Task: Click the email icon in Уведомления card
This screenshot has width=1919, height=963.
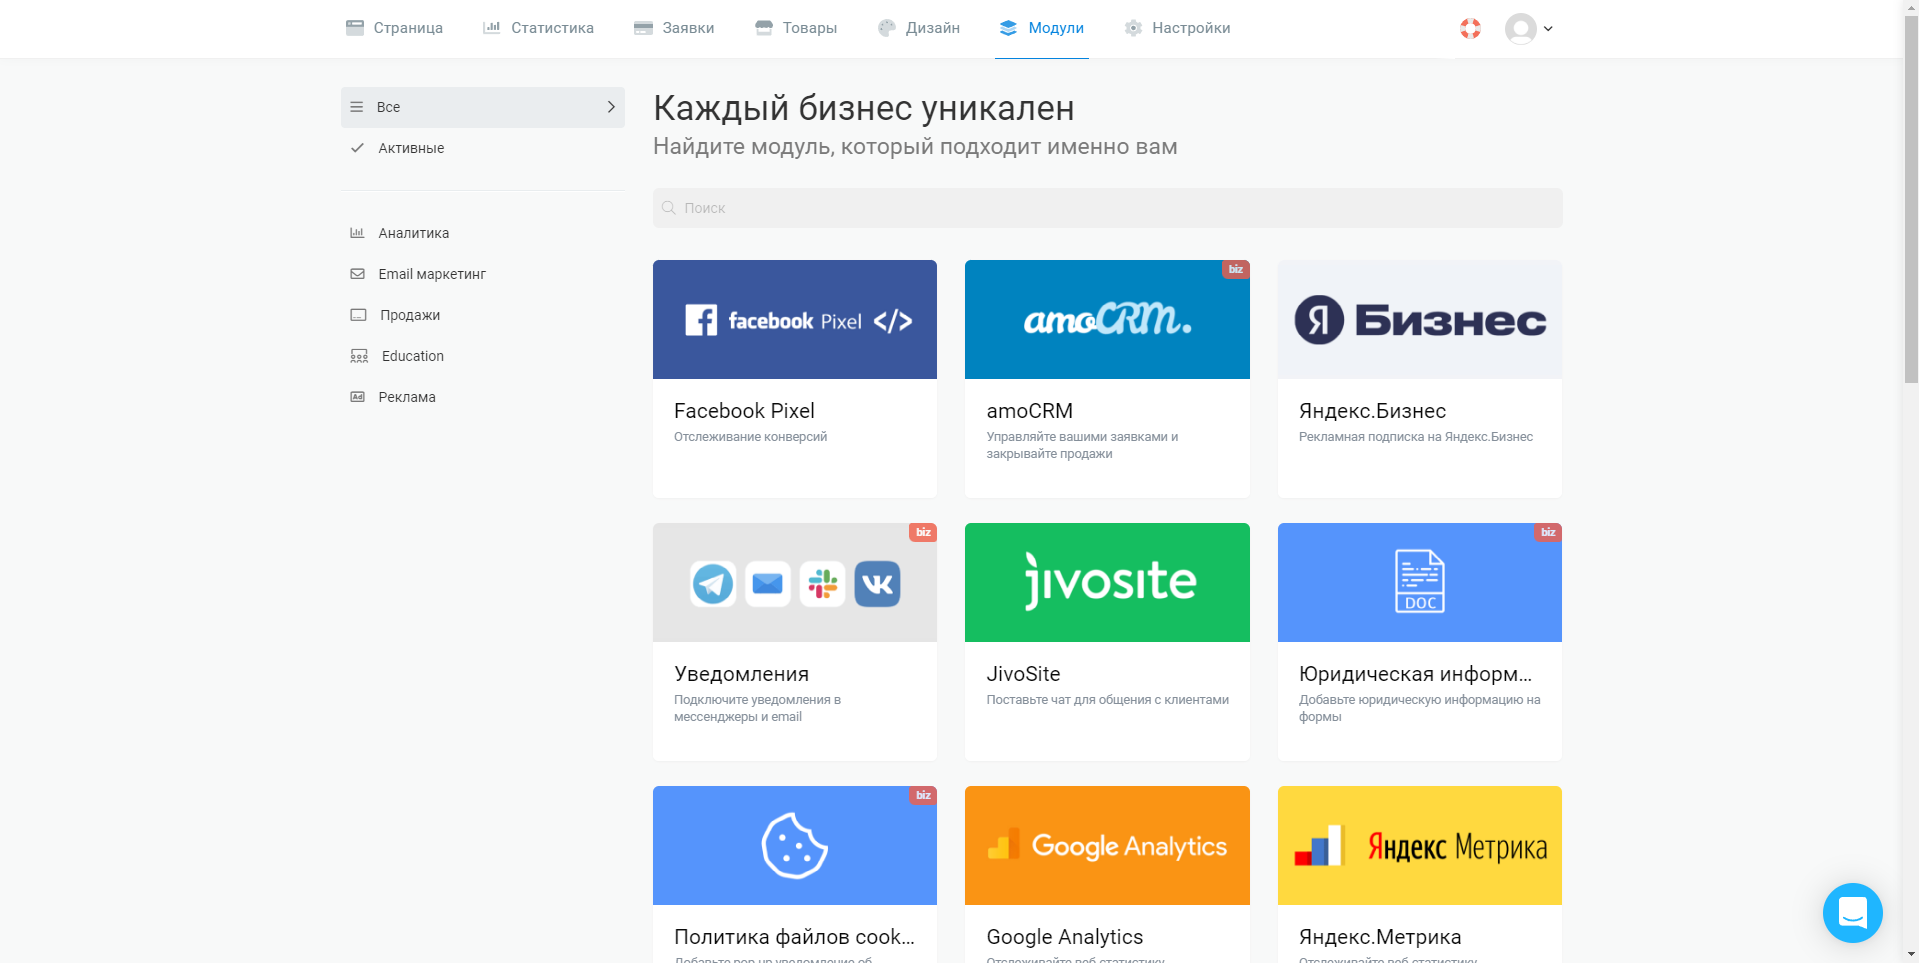Action: click(x=768, y=584)
